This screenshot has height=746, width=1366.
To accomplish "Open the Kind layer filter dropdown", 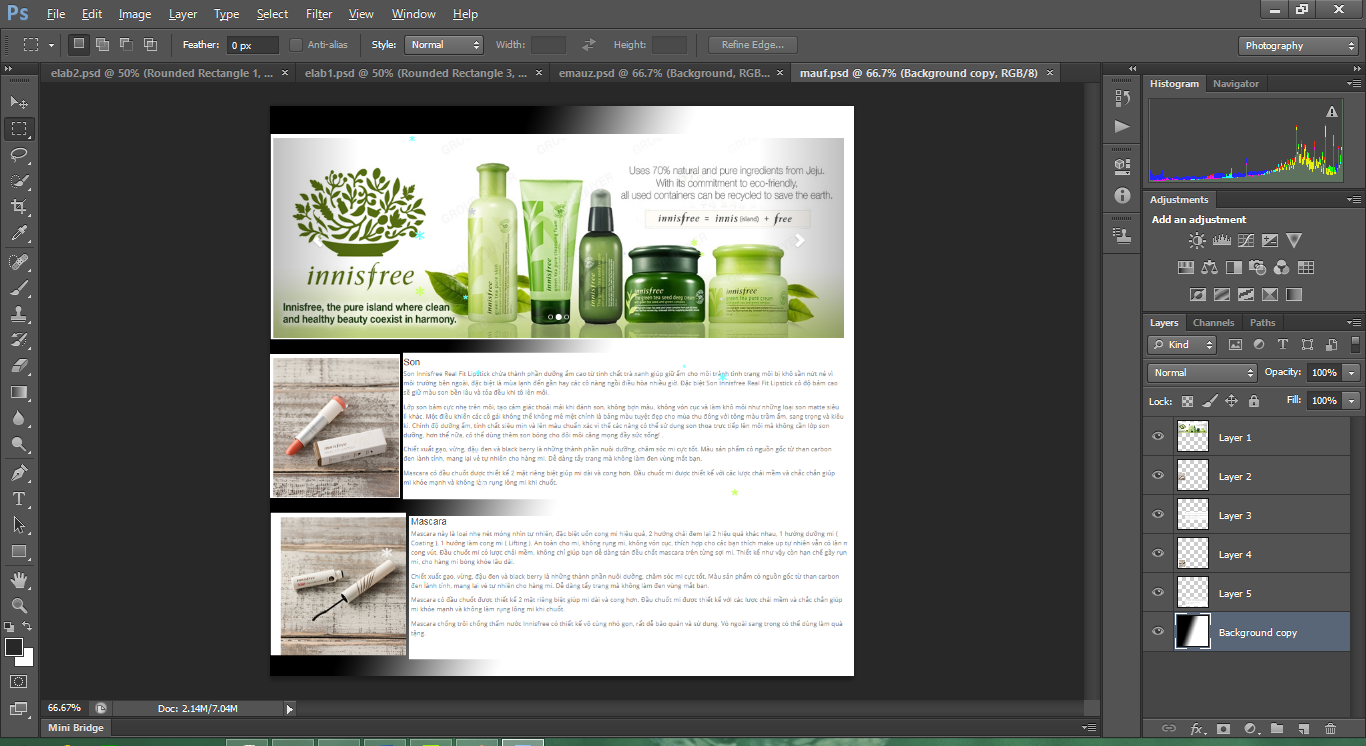I will click(x=1182, y=344).
